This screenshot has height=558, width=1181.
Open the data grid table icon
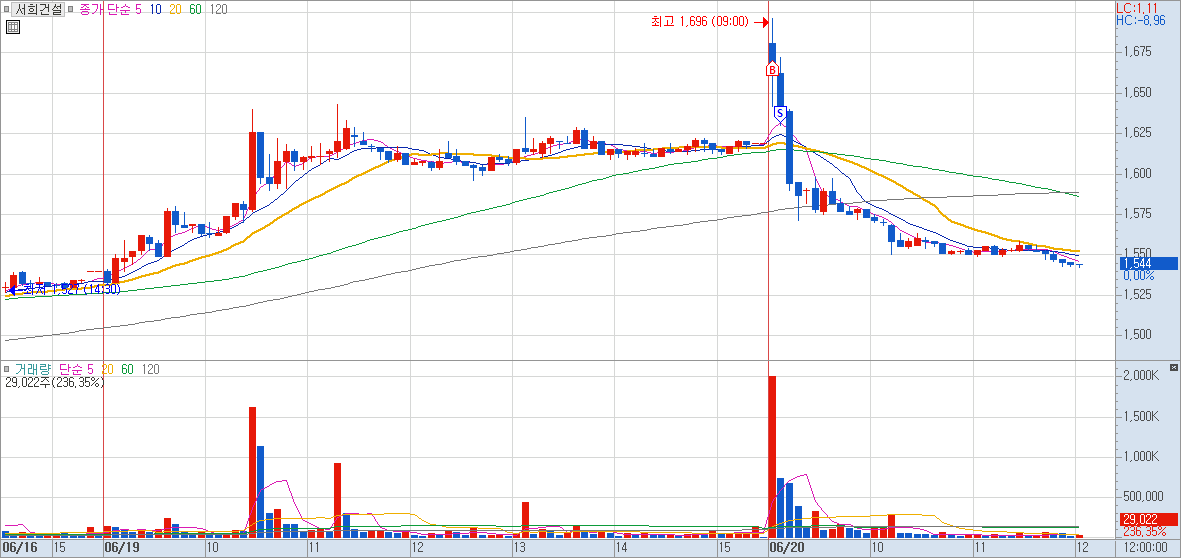[x=12, y=28]
